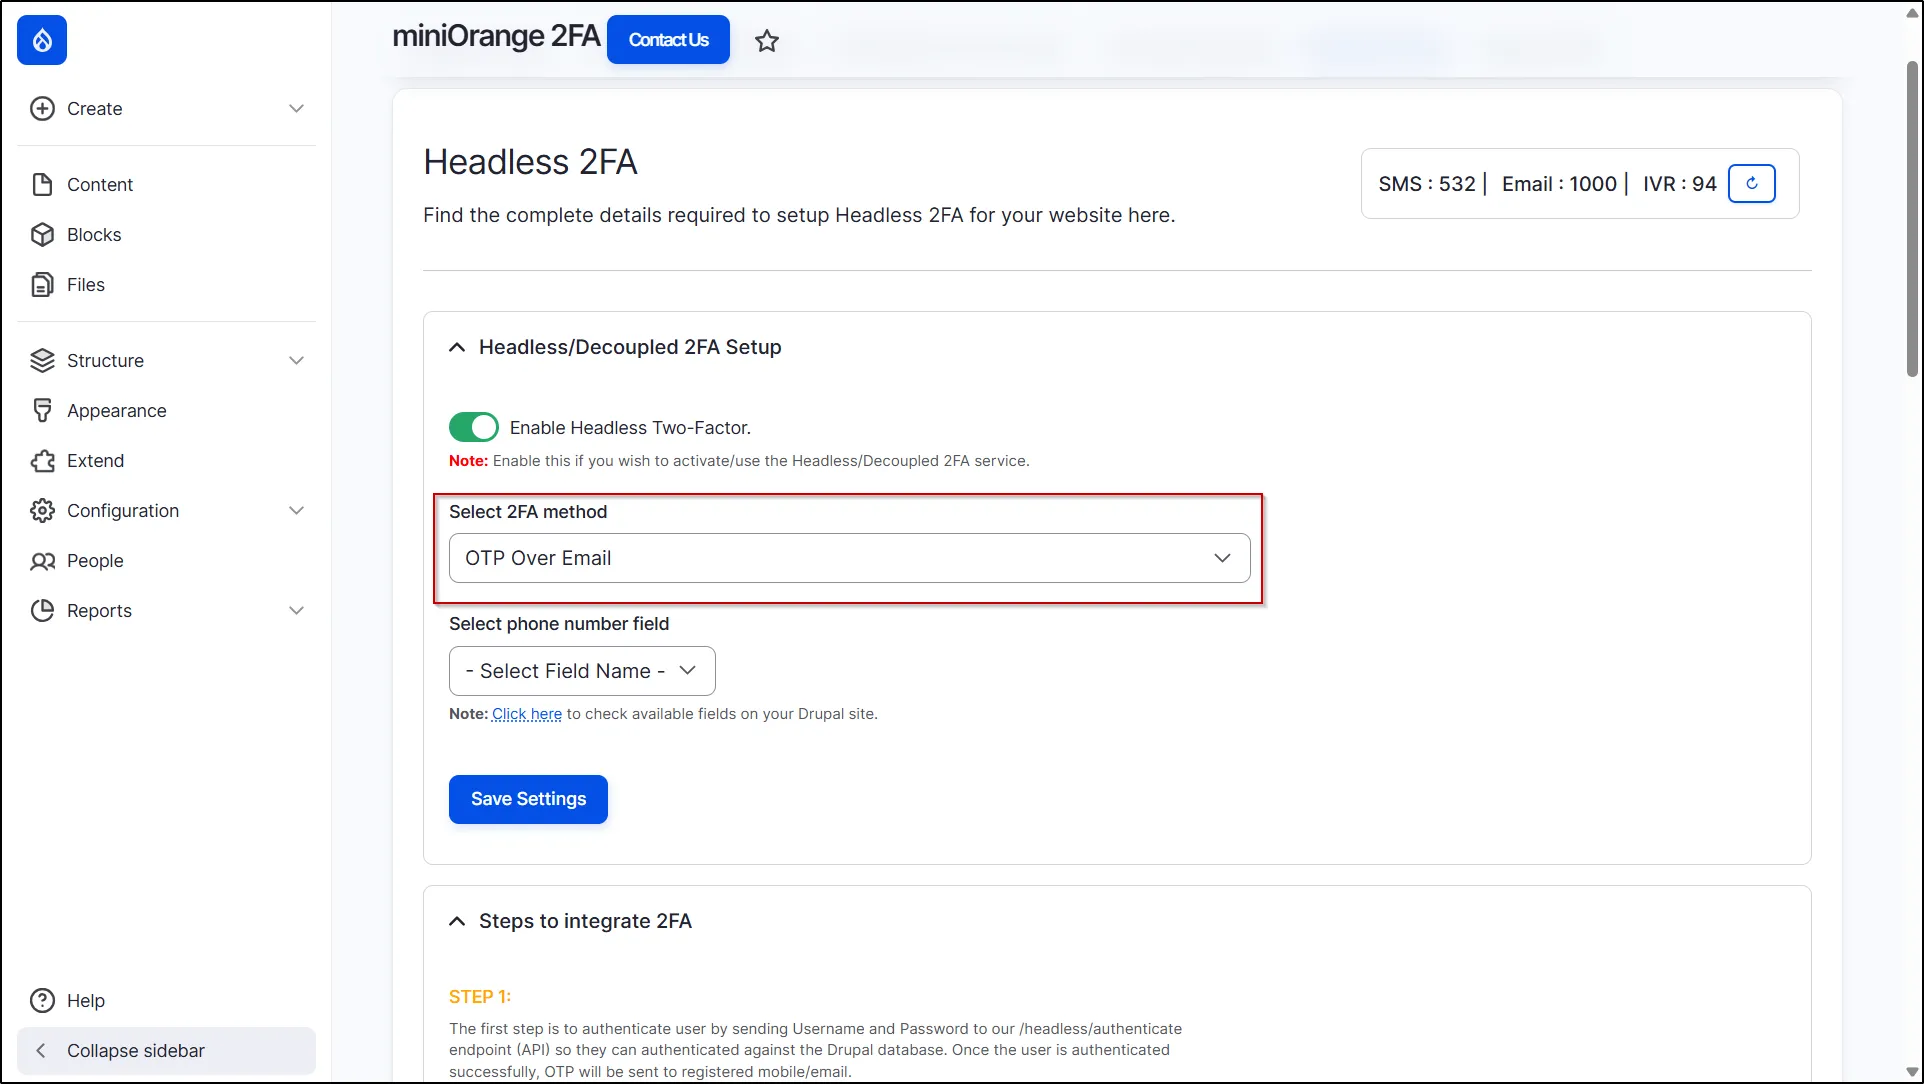Click the Drupal drop logo icon
The width and height of the screenshot is (1924, 1084).
coord(42,40)
